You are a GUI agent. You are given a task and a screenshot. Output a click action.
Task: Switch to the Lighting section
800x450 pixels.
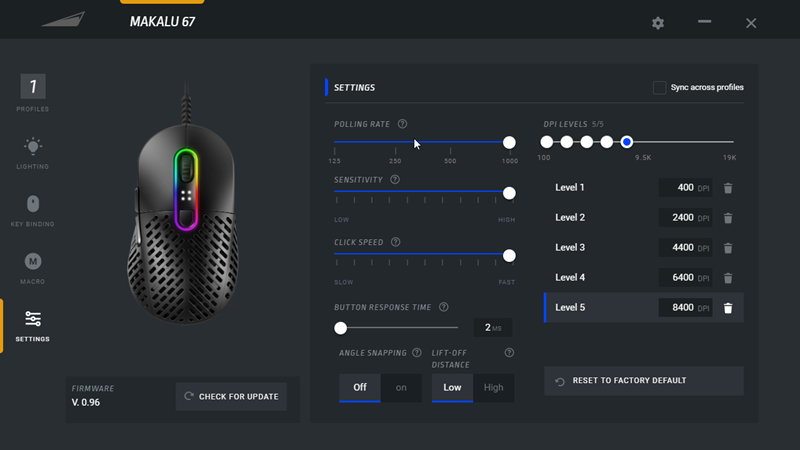[x=33, y=152]
